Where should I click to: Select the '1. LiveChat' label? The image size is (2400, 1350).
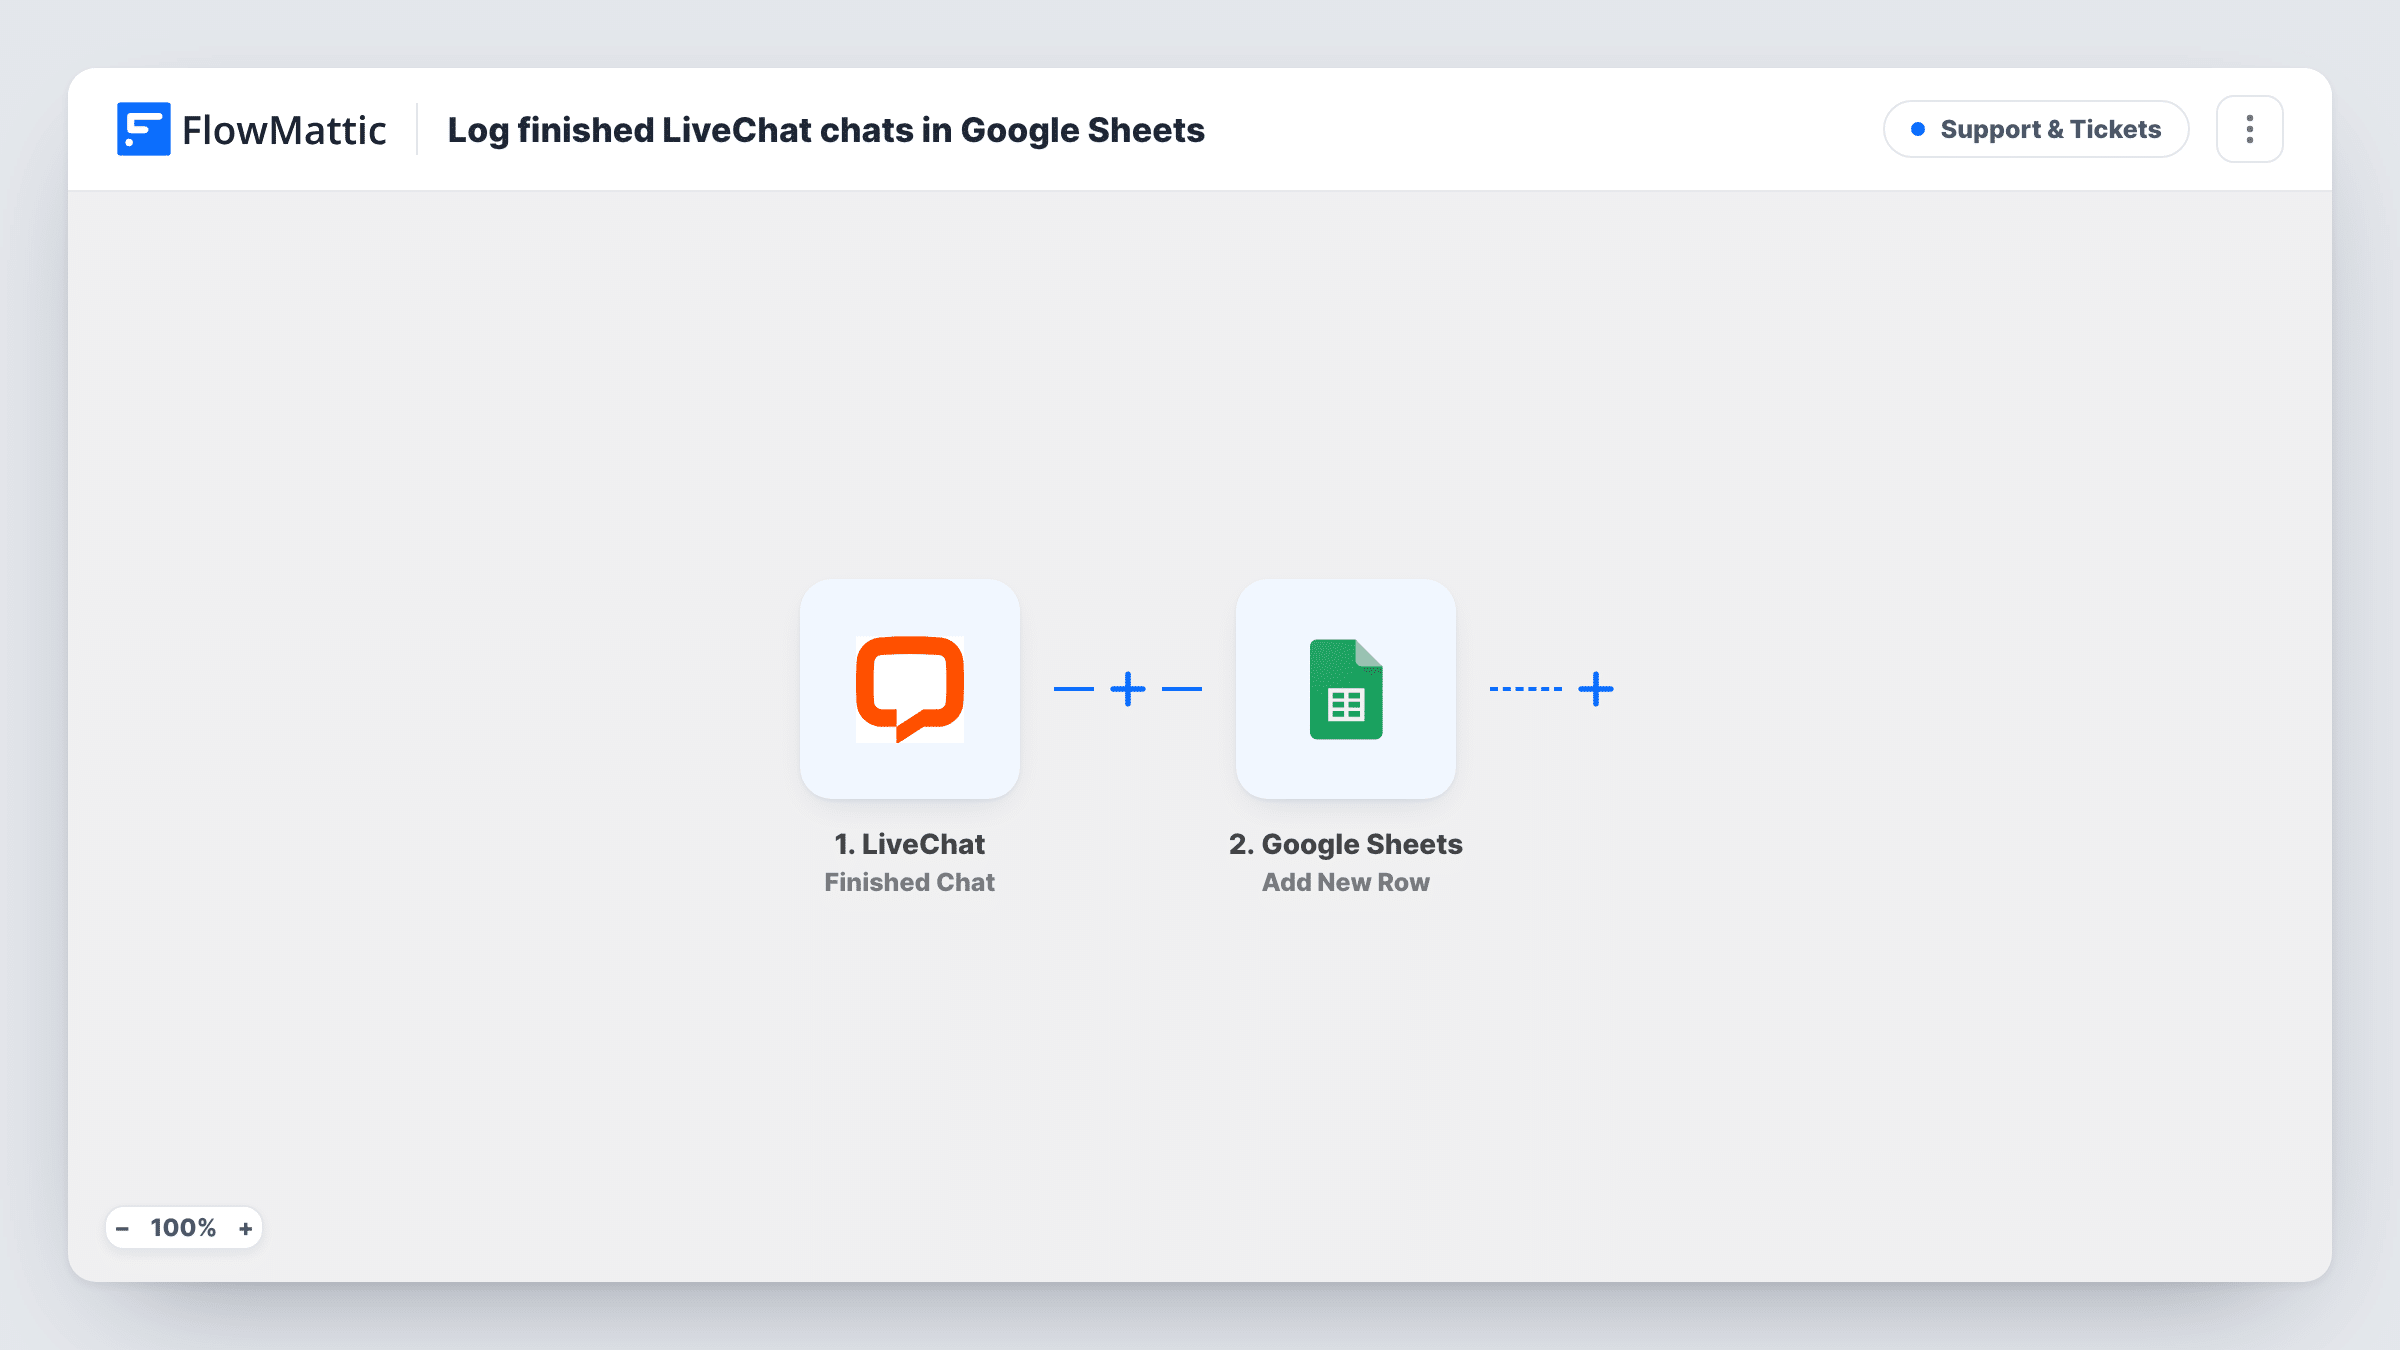click(x=910, y=844)
